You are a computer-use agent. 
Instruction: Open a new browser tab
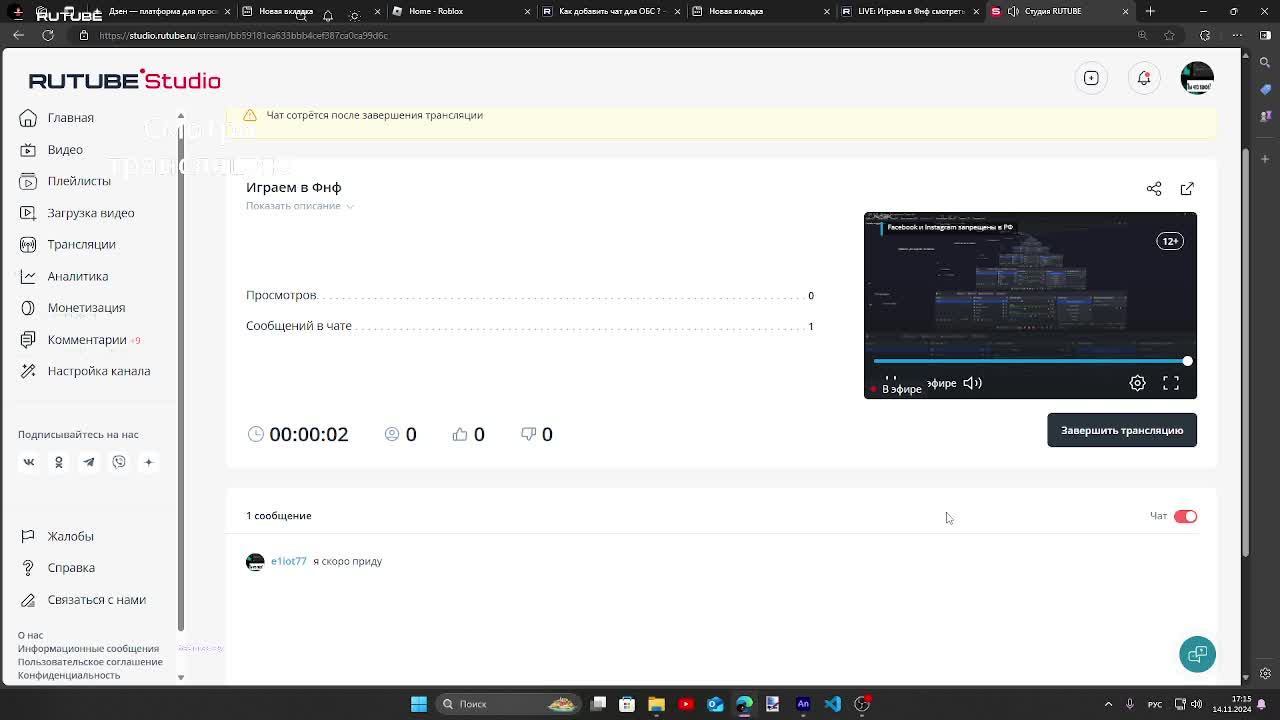point(1150,11)
